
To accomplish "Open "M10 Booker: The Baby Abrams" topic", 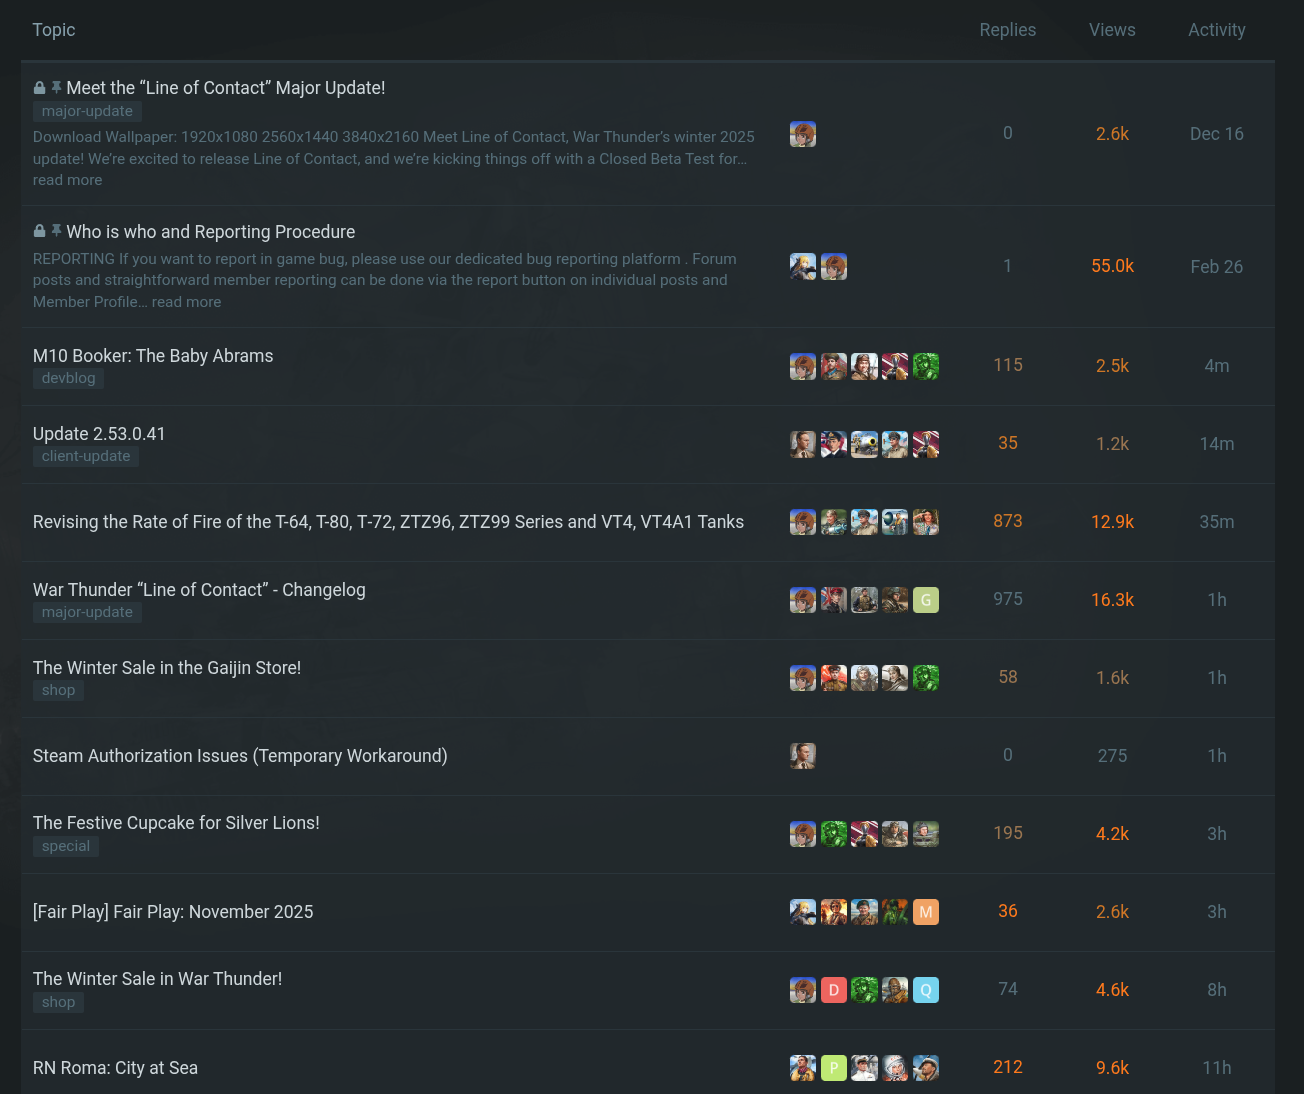I will [153, 356].
